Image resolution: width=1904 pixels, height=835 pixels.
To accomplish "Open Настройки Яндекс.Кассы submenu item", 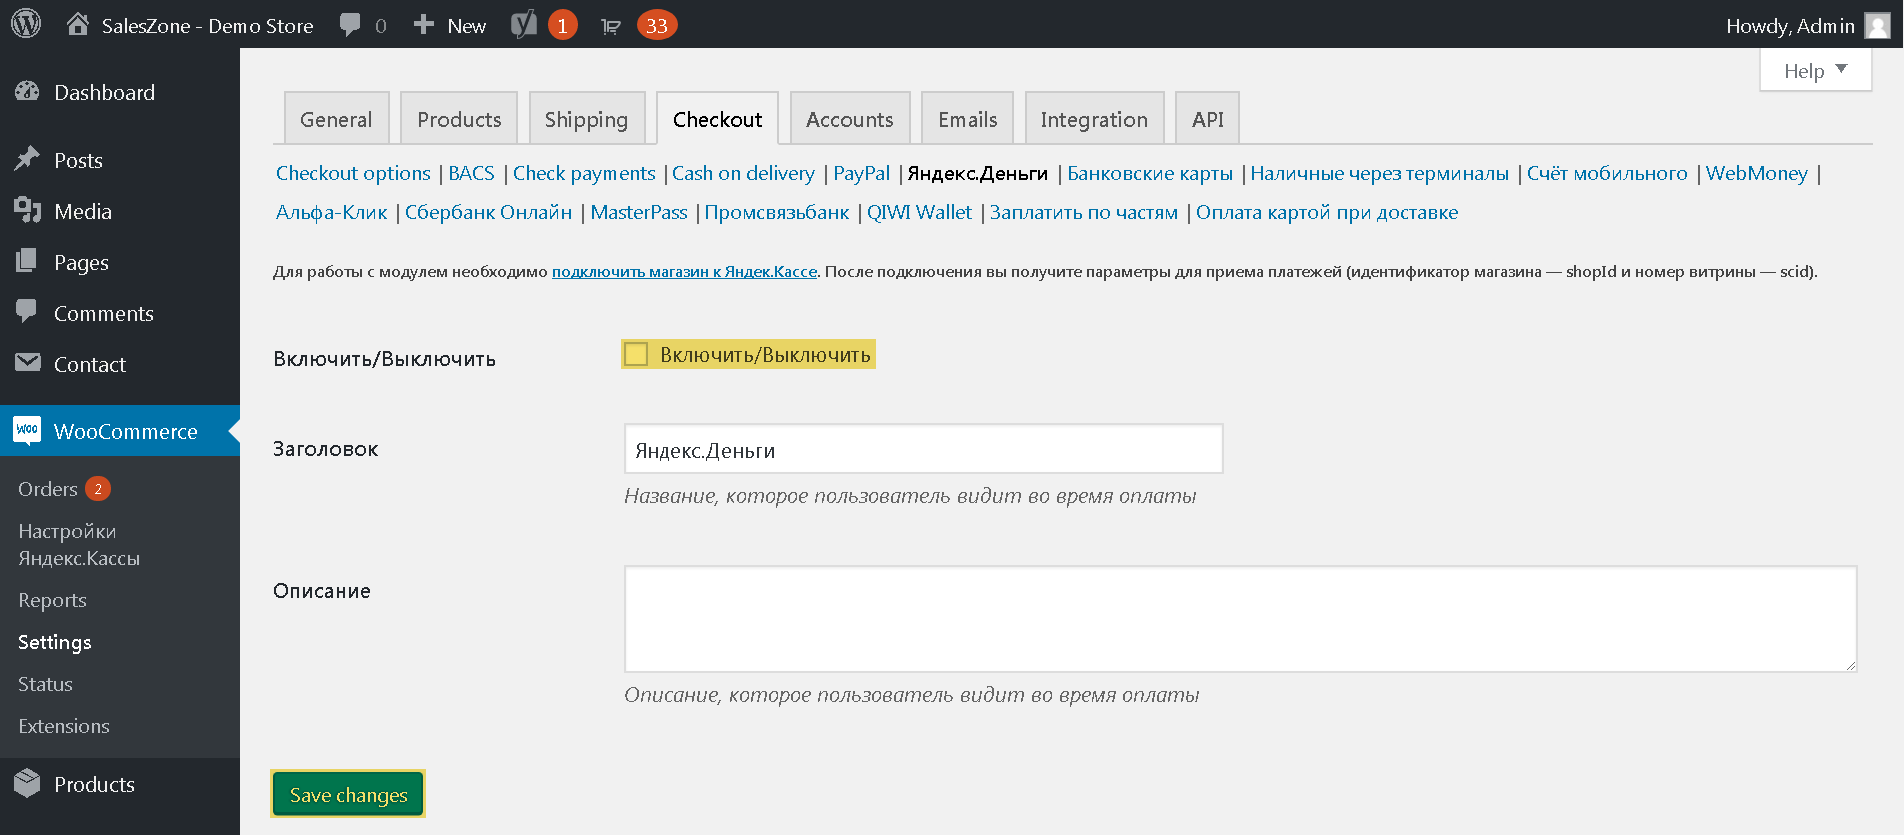I will 79,544.
